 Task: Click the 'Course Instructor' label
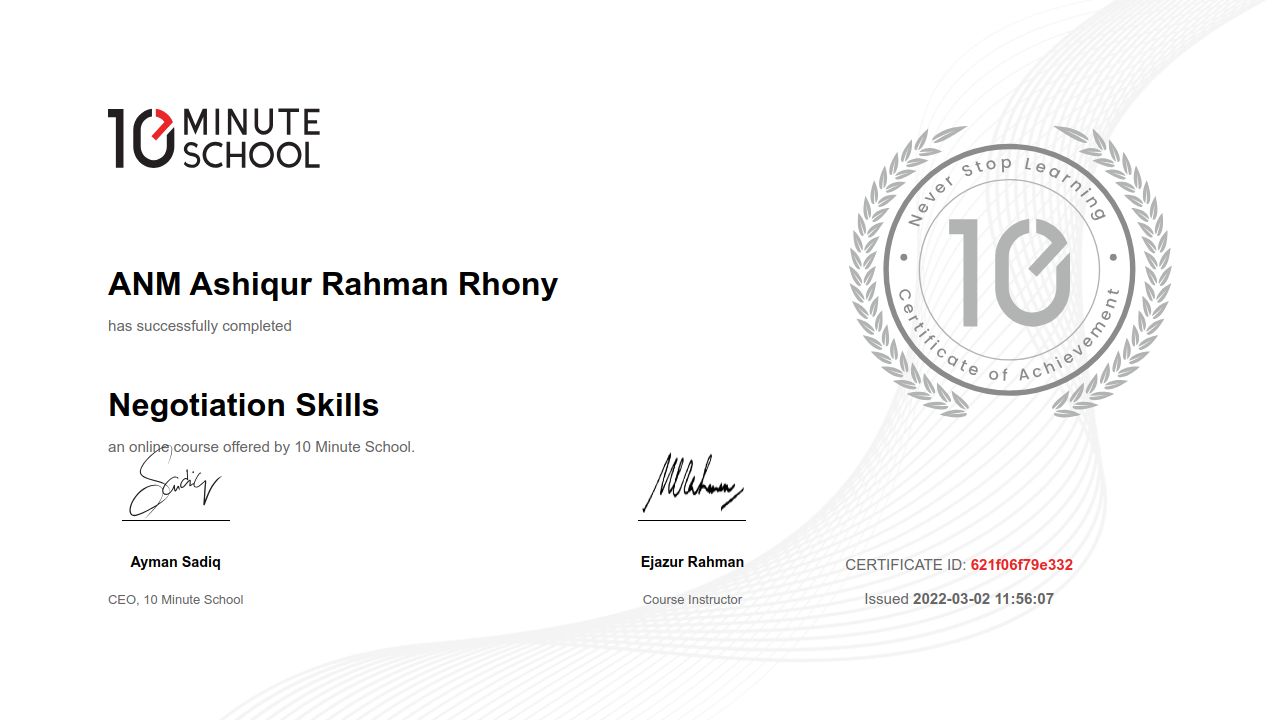click(x=692, y=600)
